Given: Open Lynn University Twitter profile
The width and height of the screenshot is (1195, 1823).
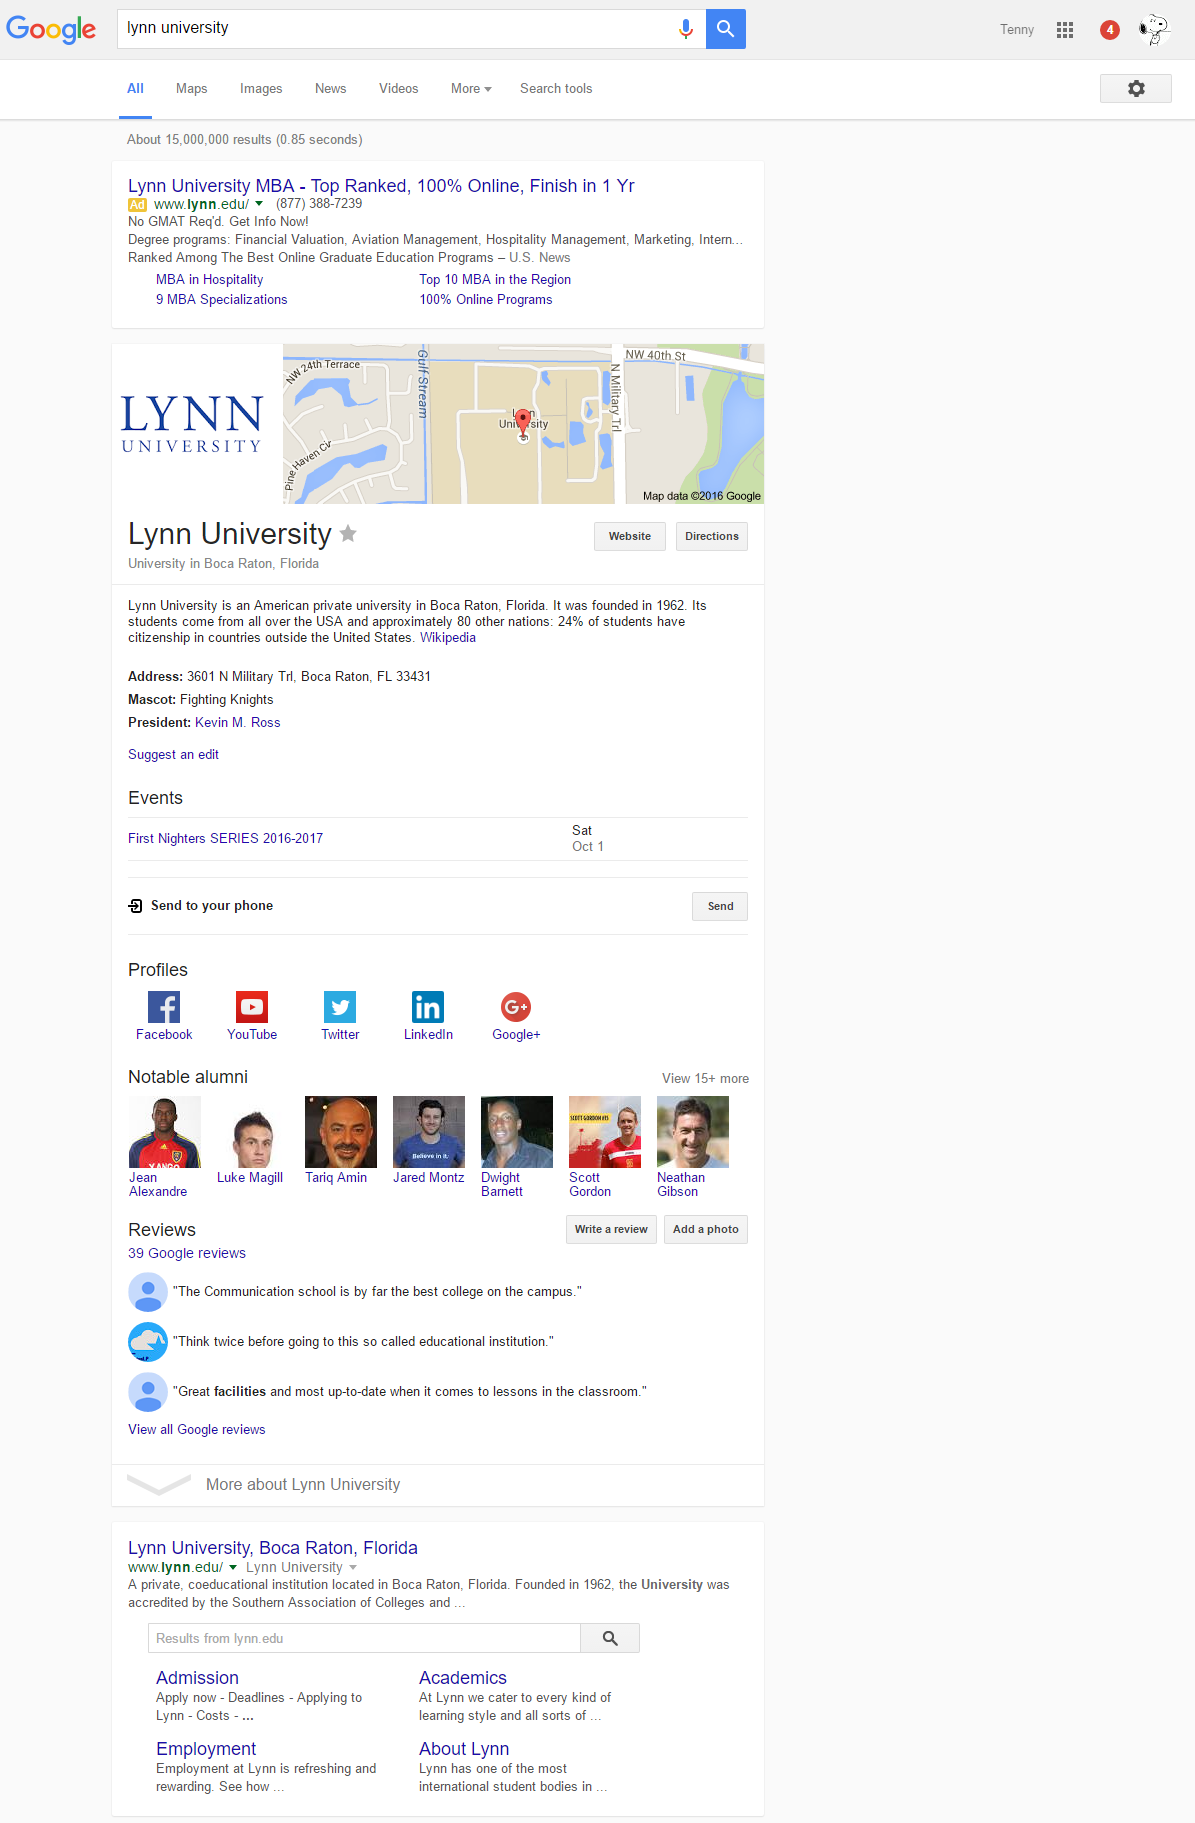Looking at the screenshot, I should 340,1007.
